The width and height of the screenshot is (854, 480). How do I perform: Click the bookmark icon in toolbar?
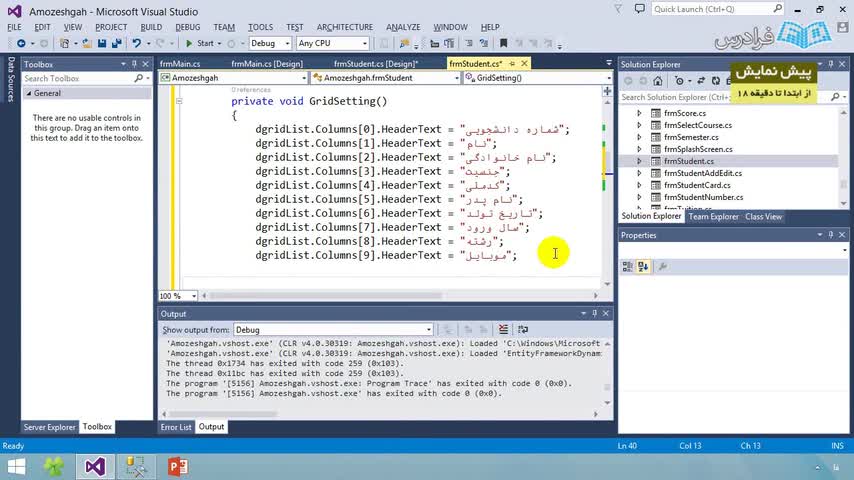pyautogui.click(x=503, y=43)
